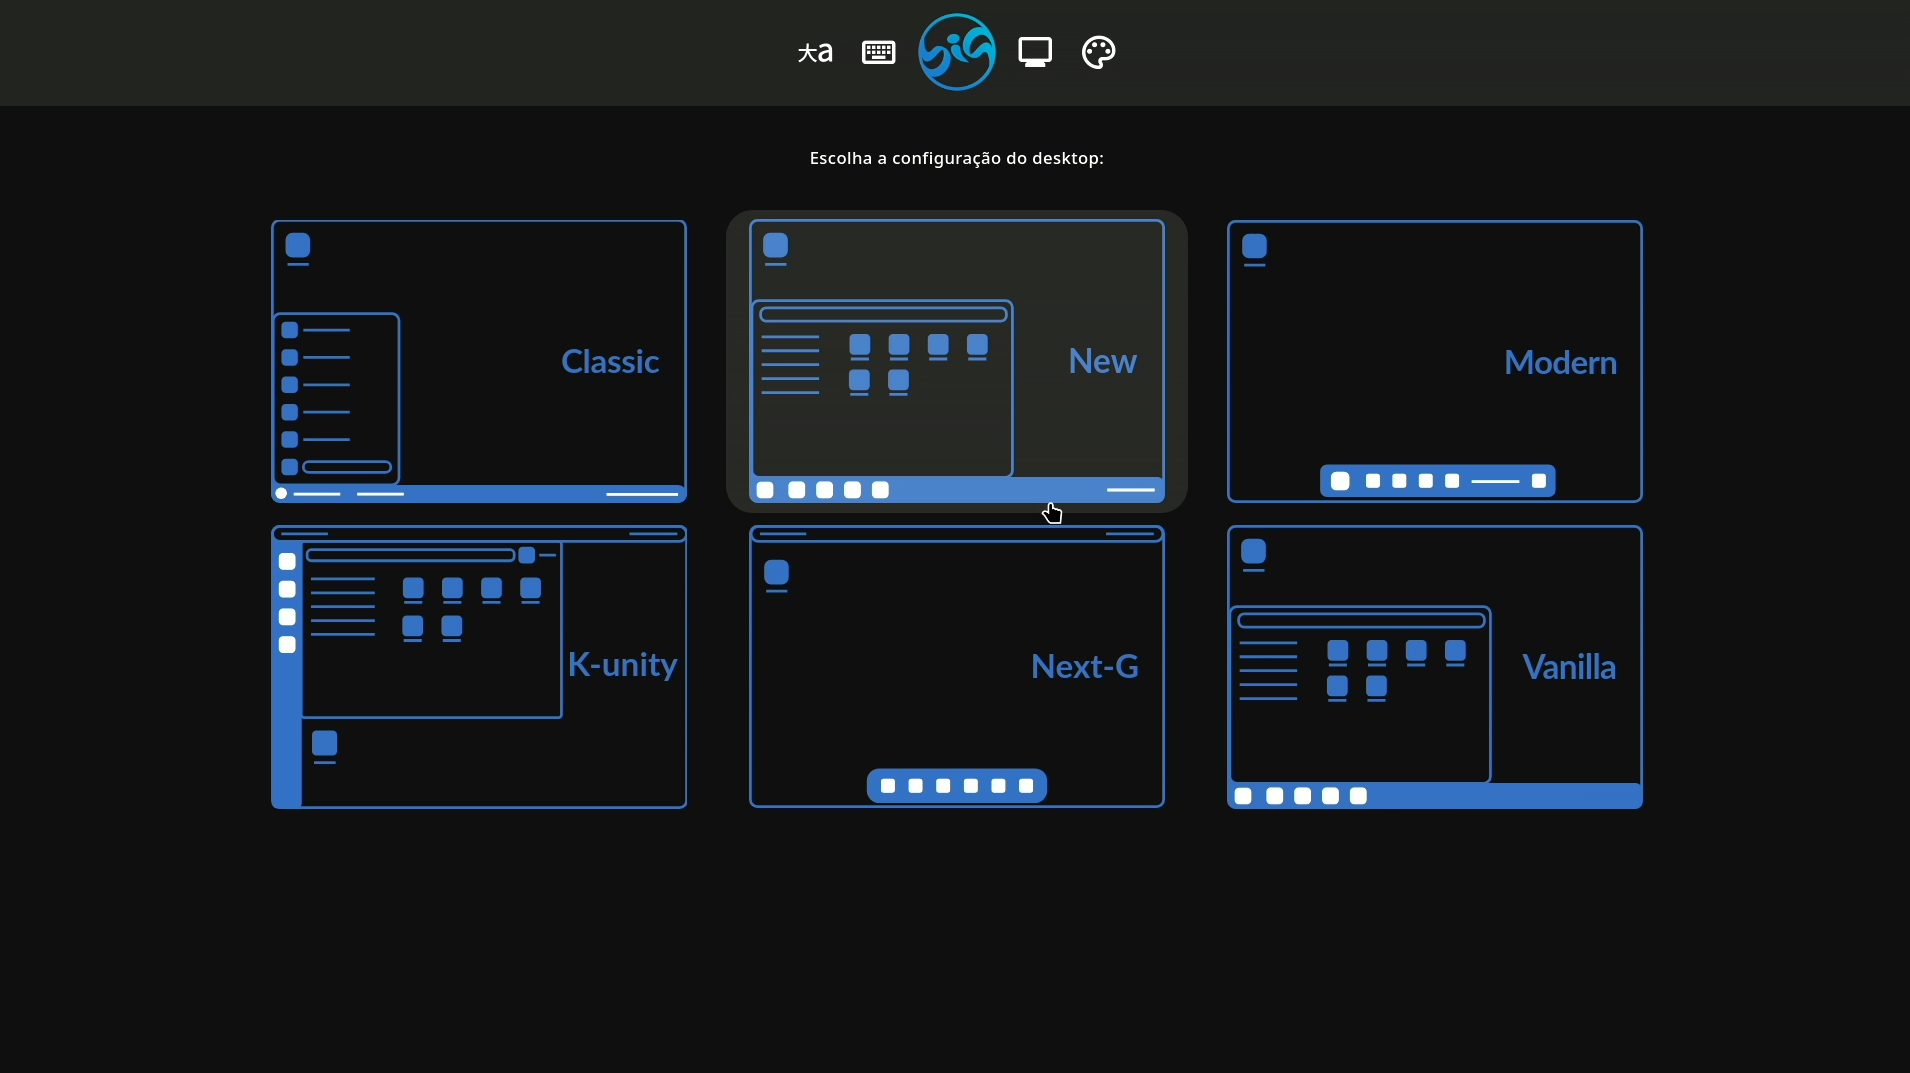1910x1073 pixels.
Task: Click the "K-unity" label text
Action: point(622,665)
